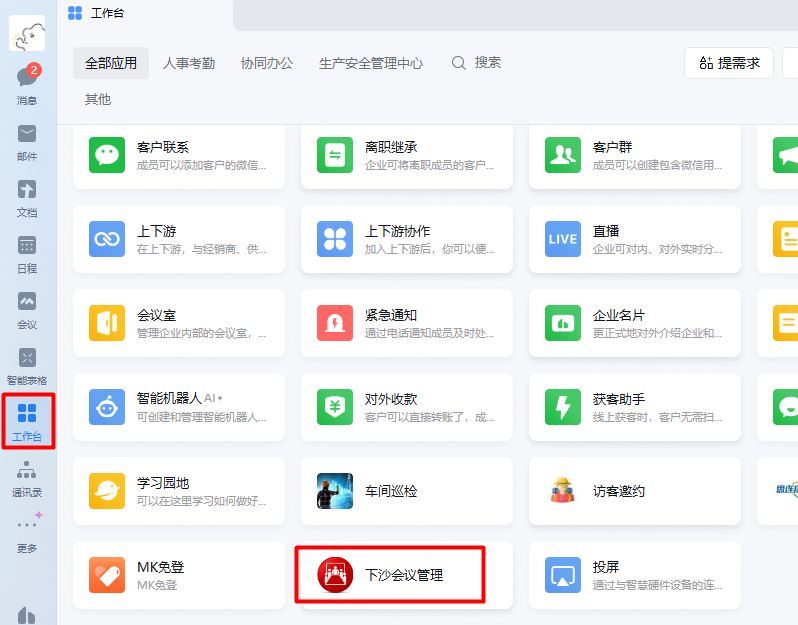Screen dimensions: 798x625
Task: Switch to the 协同办公 tab
Action: click(267, 63)
